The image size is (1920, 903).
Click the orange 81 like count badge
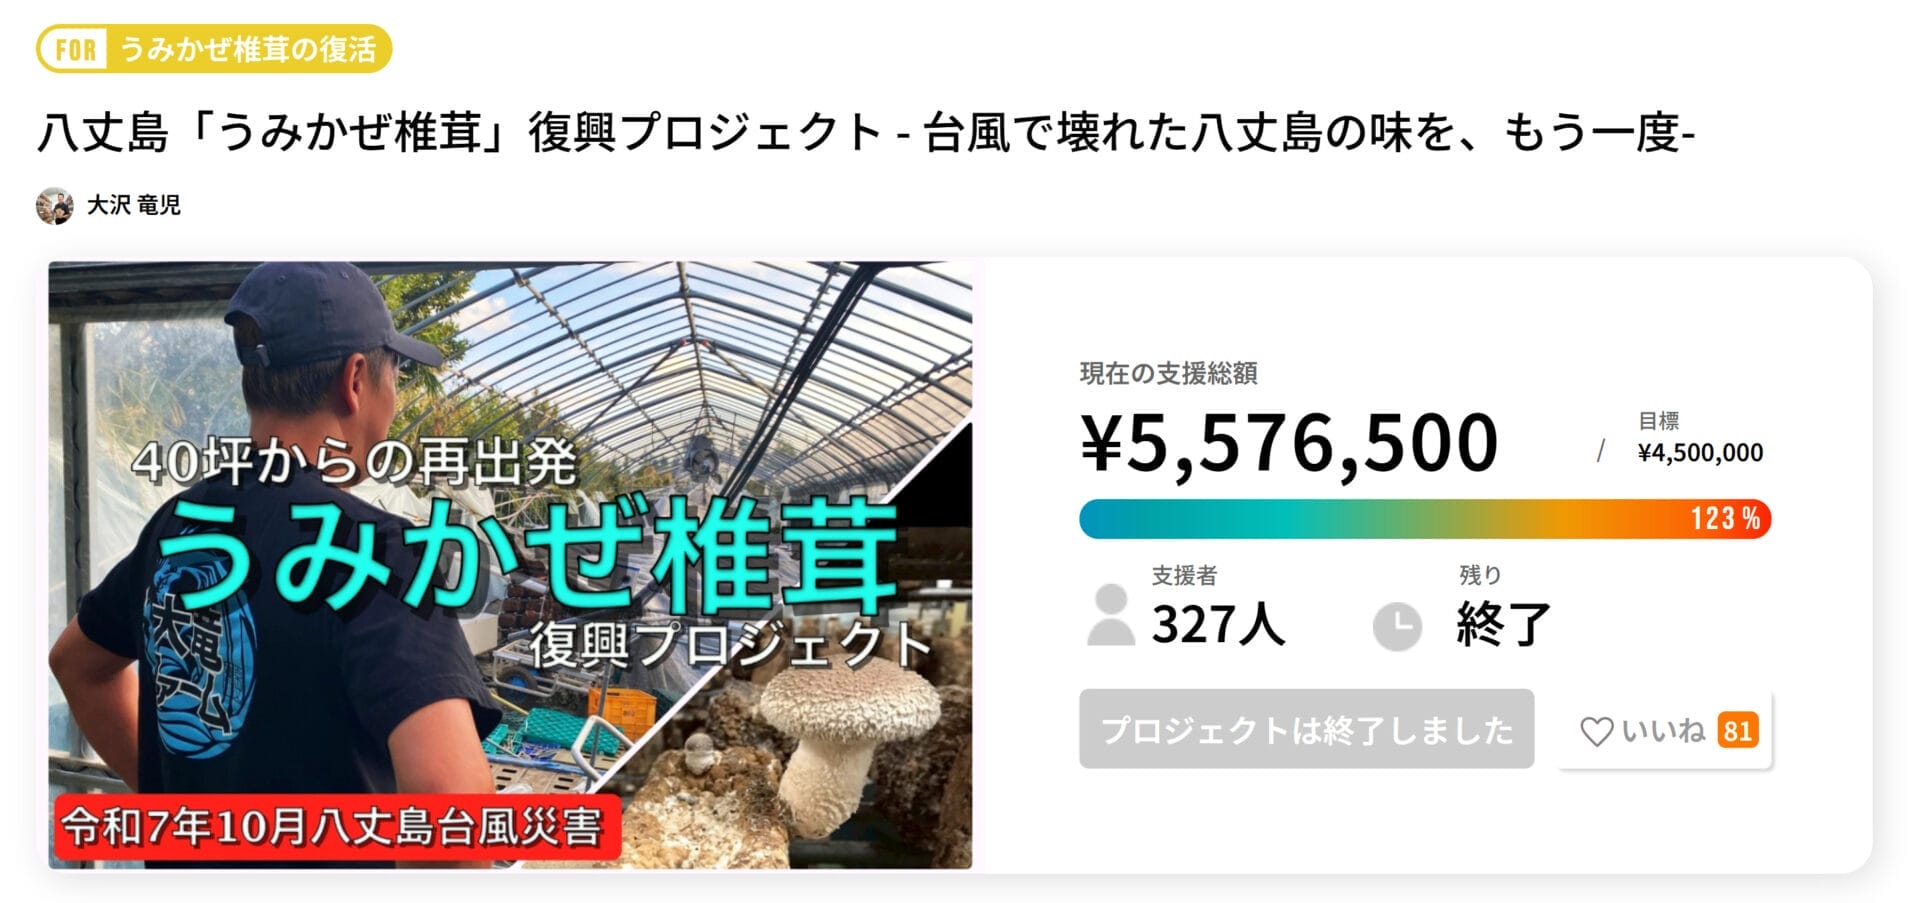click(1737, 731)
